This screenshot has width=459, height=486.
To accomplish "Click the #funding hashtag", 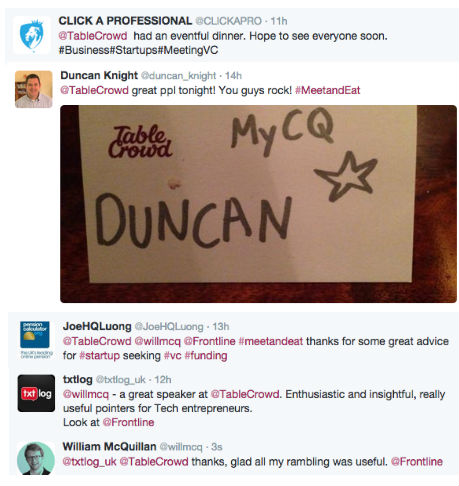I will tap(206, 356).
